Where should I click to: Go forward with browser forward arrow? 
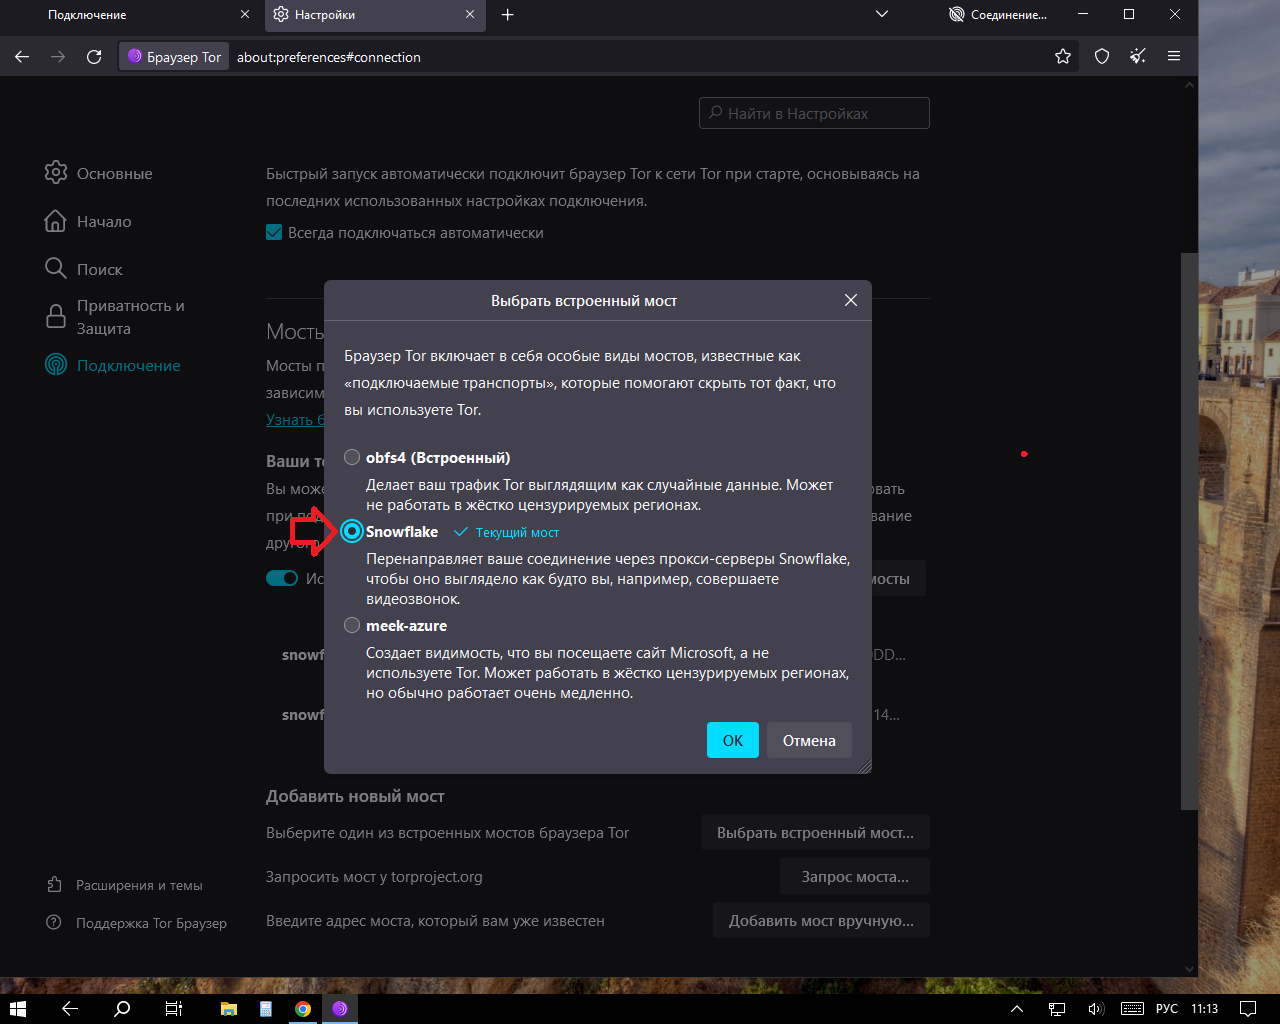(x=58, y=57)
